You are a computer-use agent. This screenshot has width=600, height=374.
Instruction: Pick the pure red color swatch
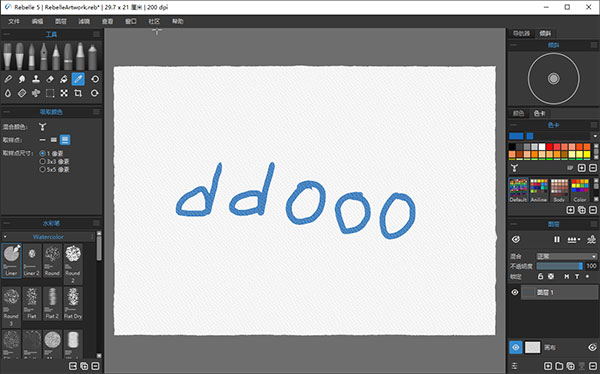[x=549, y=147]
